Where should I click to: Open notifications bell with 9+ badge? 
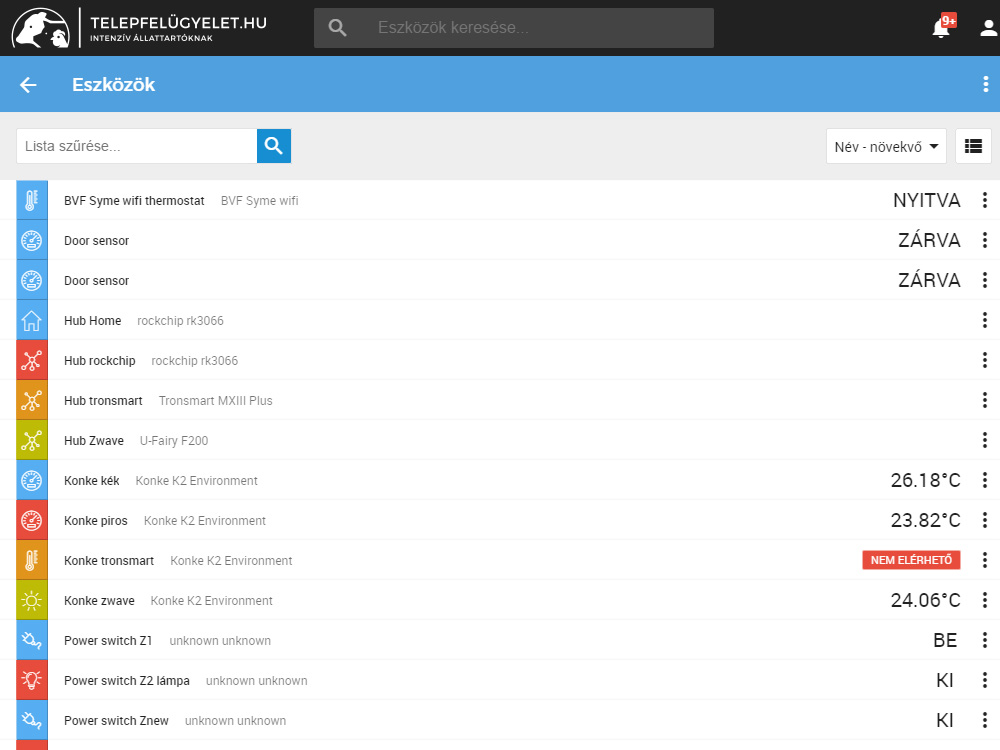[x=941, y=27]
